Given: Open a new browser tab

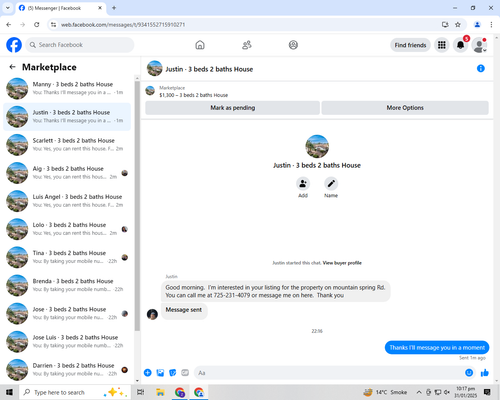Looking at the screenshot, I should point(114,8).
